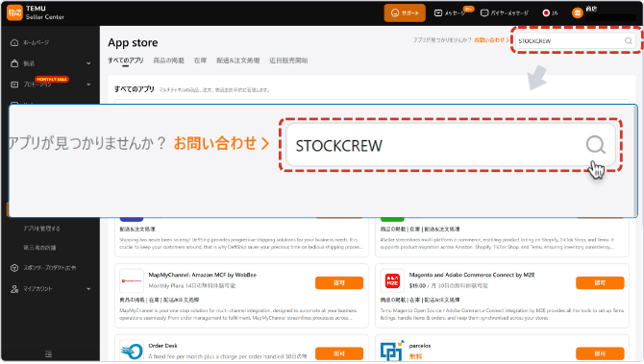Click the TEMU Seller Center logo
The image size is (644, 364).
coord(36,13)
